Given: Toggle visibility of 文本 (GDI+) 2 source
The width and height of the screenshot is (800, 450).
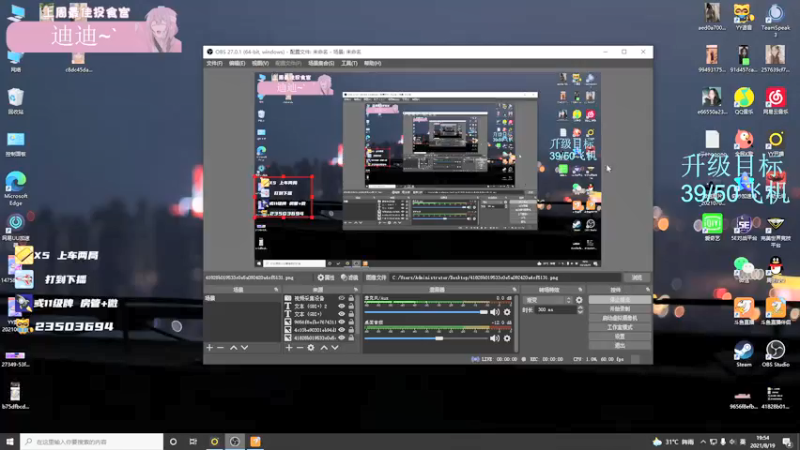Looking at the screenshot, I should [341, 306].
